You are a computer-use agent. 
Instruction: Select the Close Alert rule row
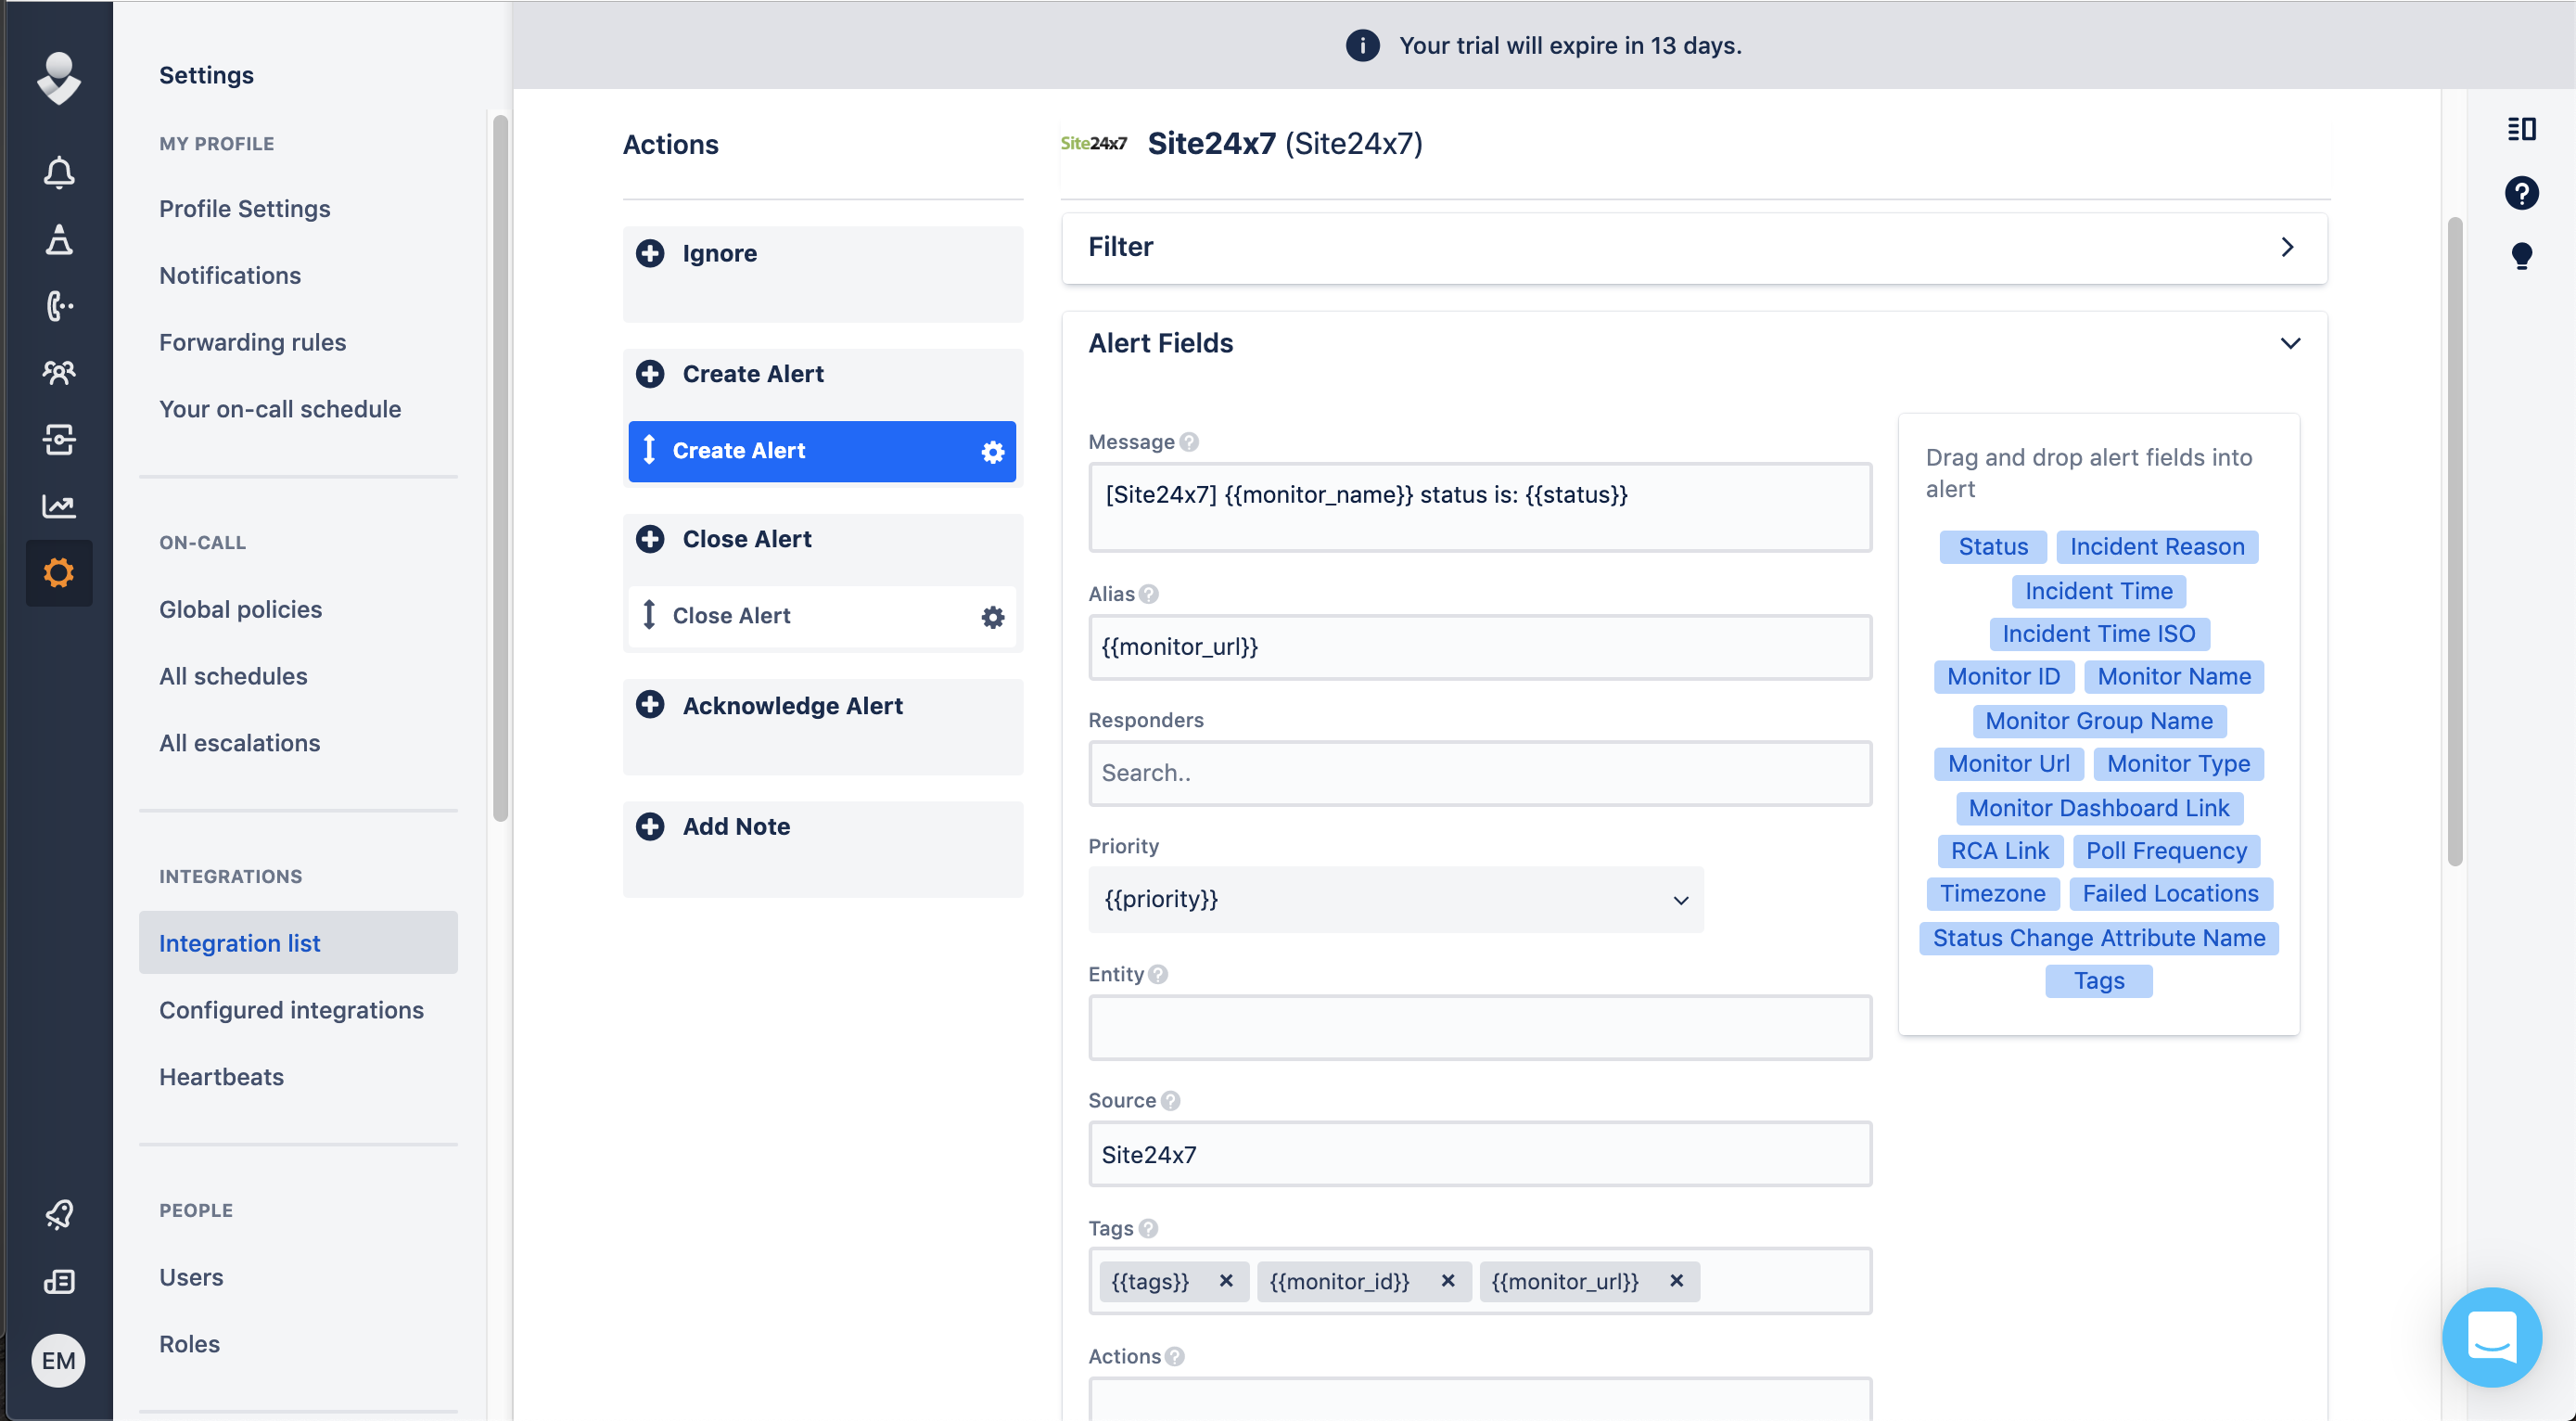click(x=821, y=616)
